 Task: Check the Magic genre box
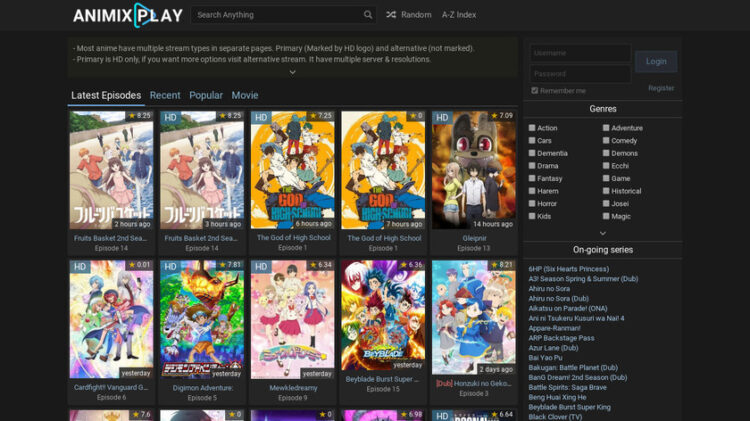tap(606, 216)
